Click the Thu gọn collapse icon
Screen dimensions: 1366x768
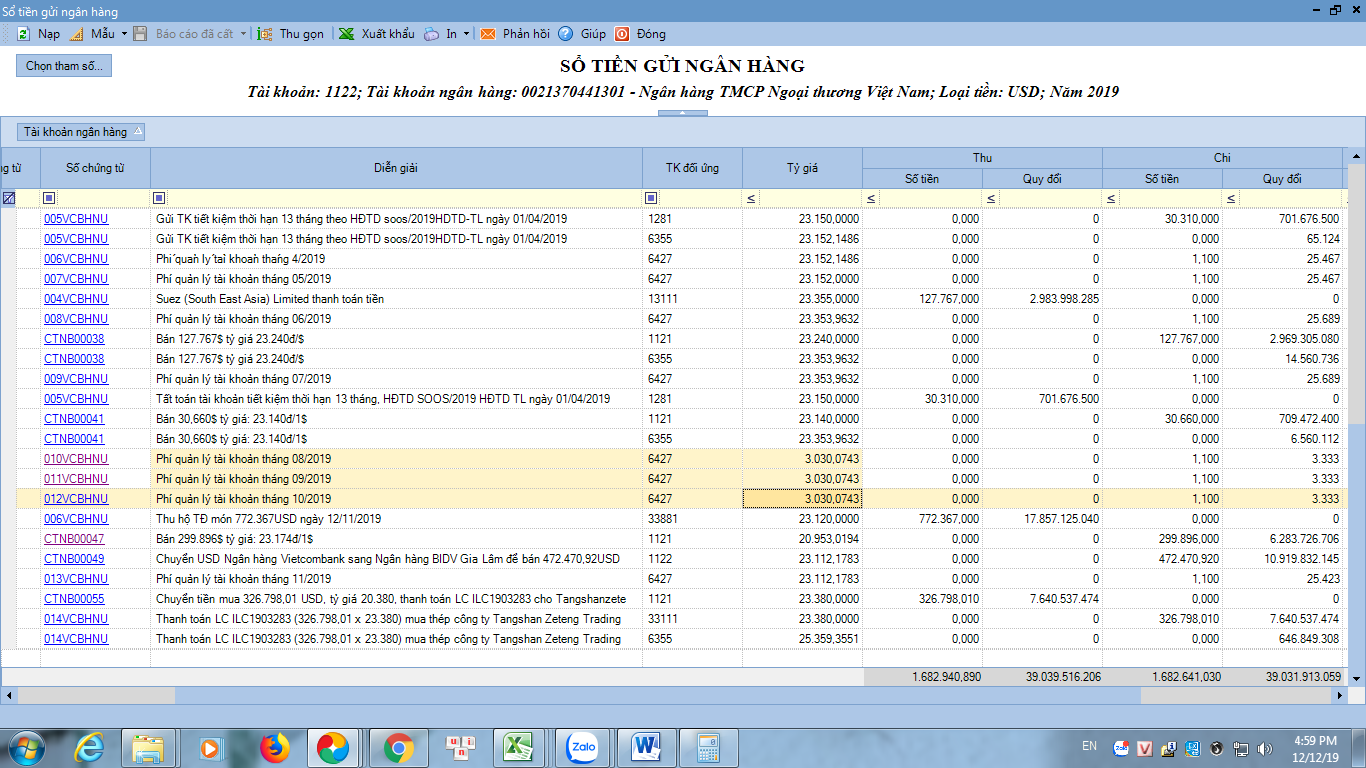click(265, 33)
